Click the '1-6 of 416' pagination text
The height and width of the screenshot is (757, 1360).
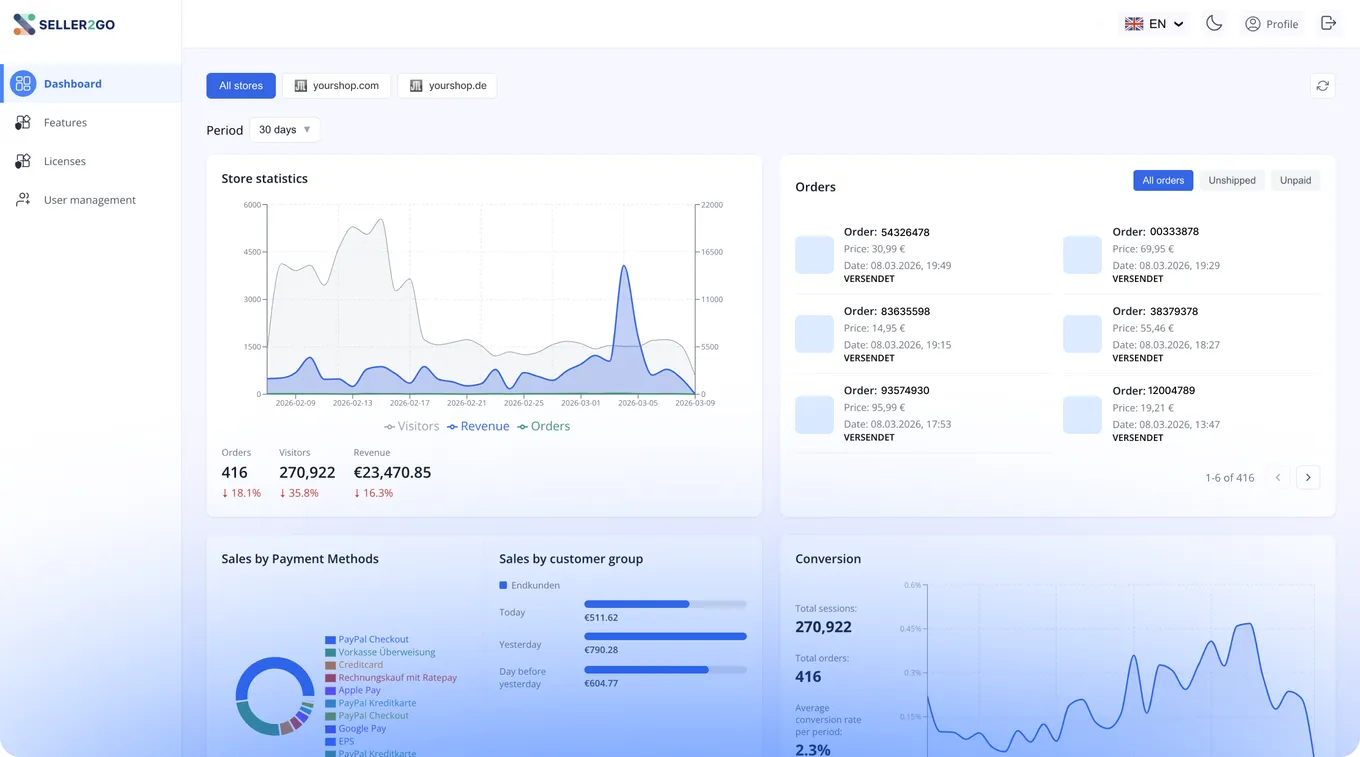1230,478
